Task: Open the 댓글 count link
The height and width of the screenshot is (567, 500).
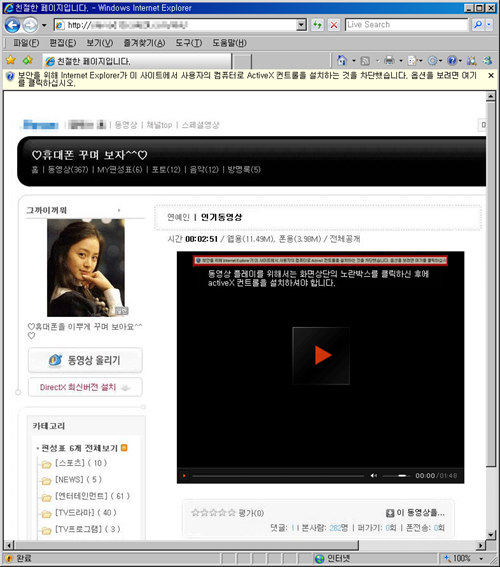Action: (x=282, y=528)
